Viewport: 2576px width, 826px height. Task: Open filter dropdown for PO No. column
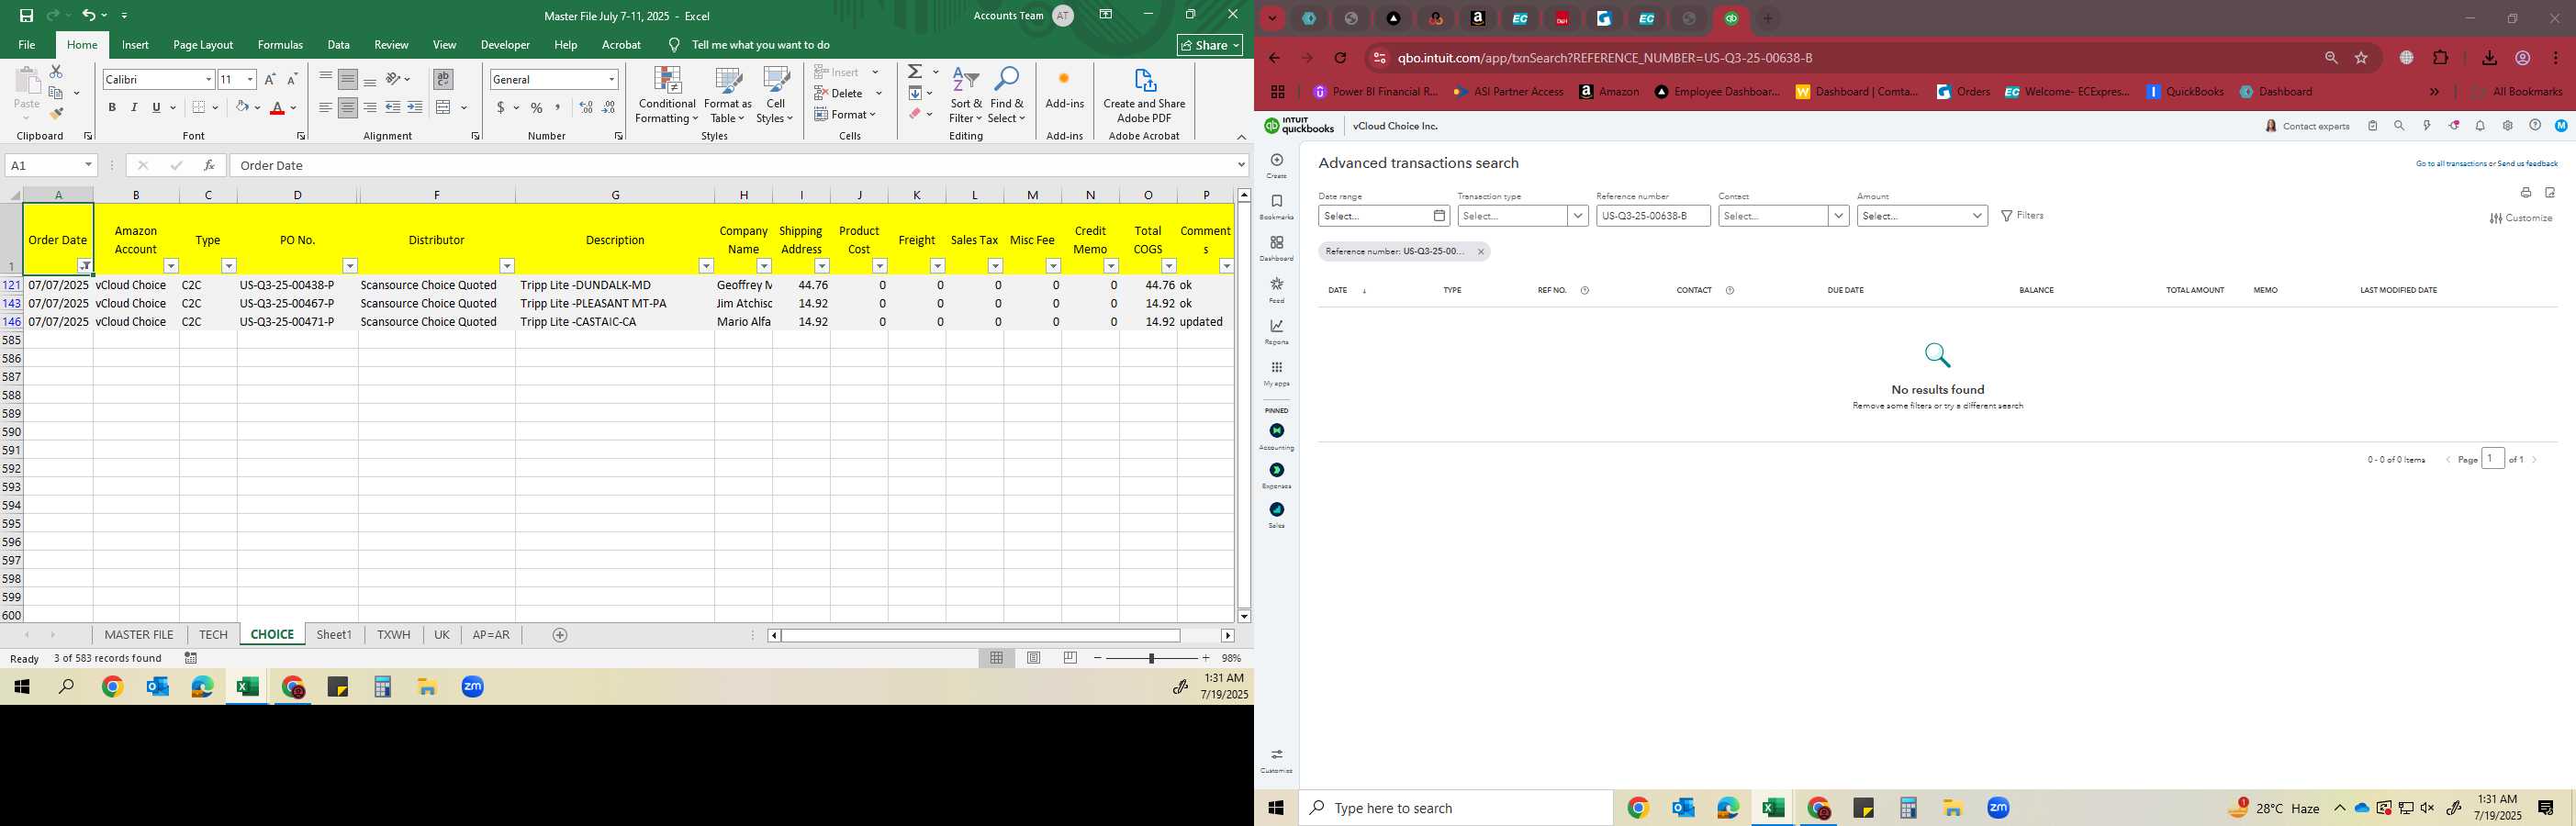(x=350, y=266)
